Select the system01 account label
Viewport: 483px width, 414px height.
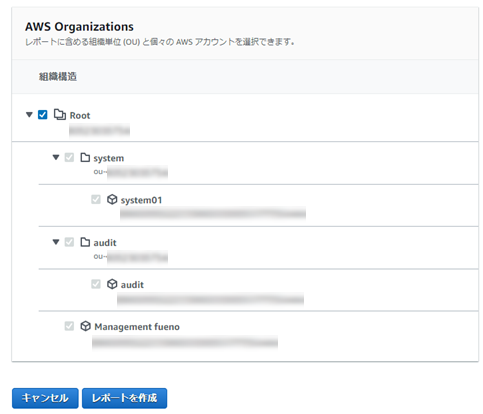pos(141,200)
